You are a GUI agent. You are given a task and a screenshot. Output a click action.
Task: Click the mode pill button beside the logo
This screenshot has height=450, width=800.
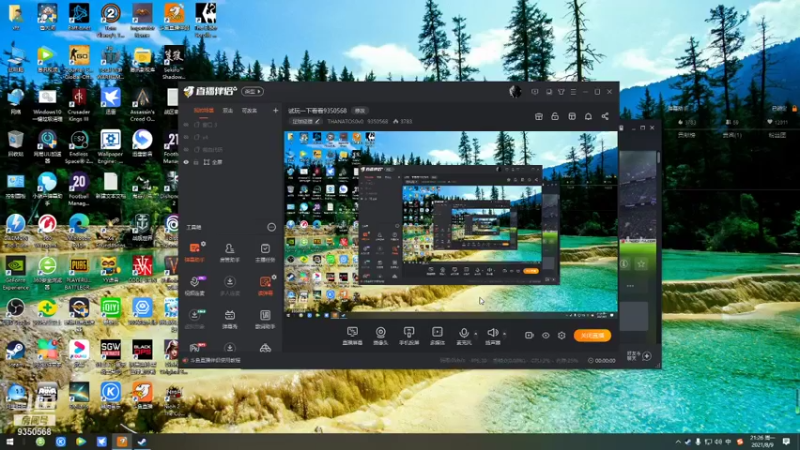[x=252, y=91]
